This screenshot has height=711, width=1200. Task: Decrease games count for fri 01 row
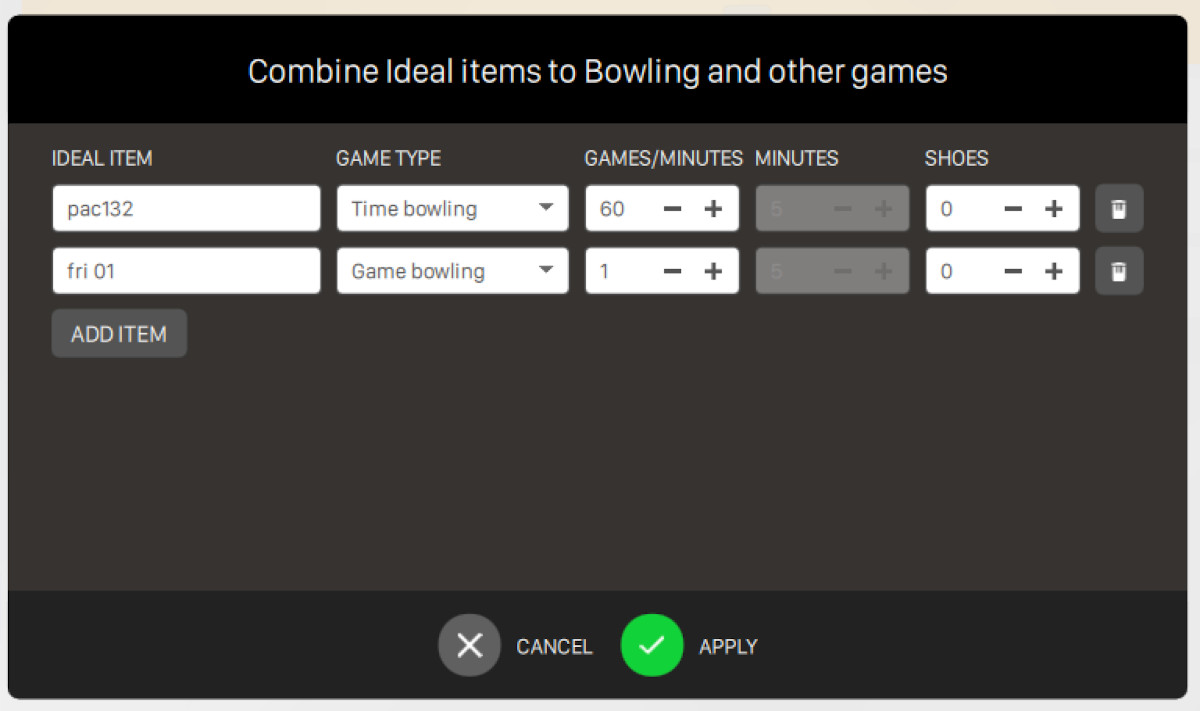click(x=673, y=271)
